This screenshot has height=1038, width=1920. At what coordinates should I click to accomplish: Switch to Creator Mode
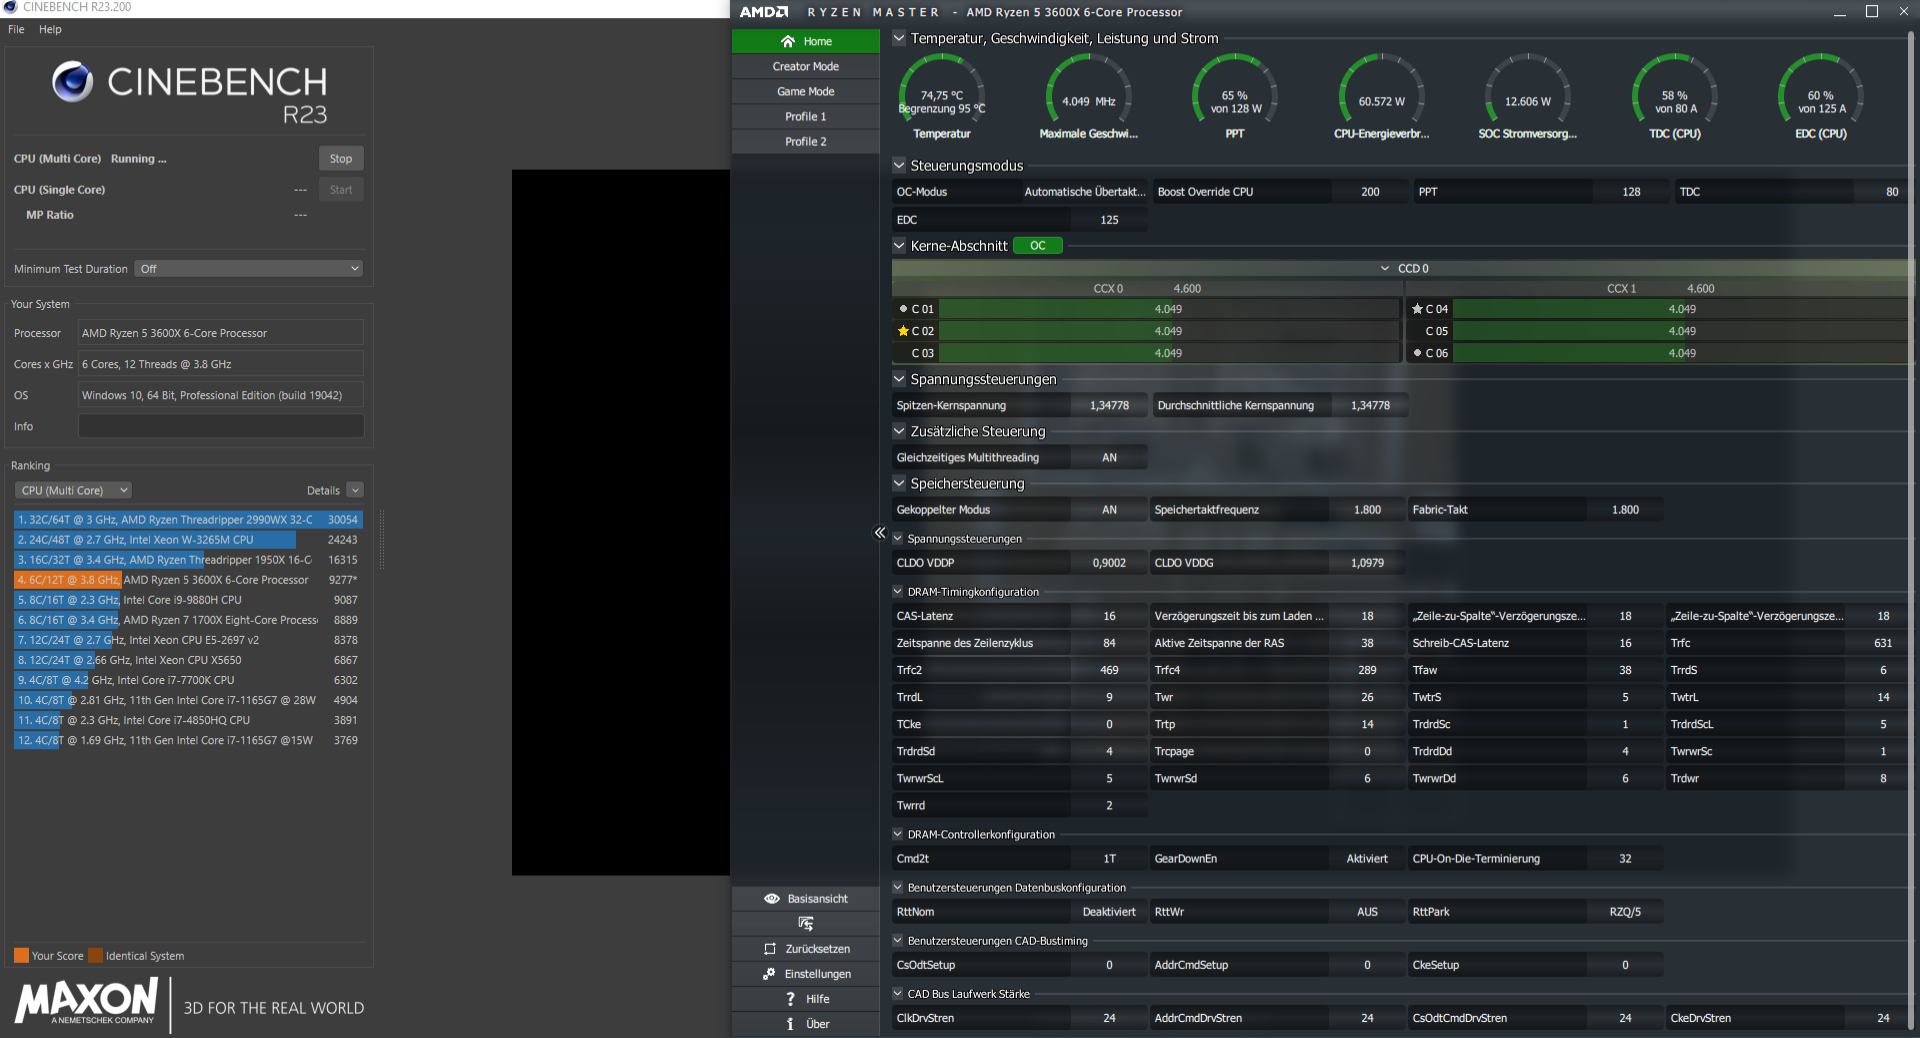point(805,67)
